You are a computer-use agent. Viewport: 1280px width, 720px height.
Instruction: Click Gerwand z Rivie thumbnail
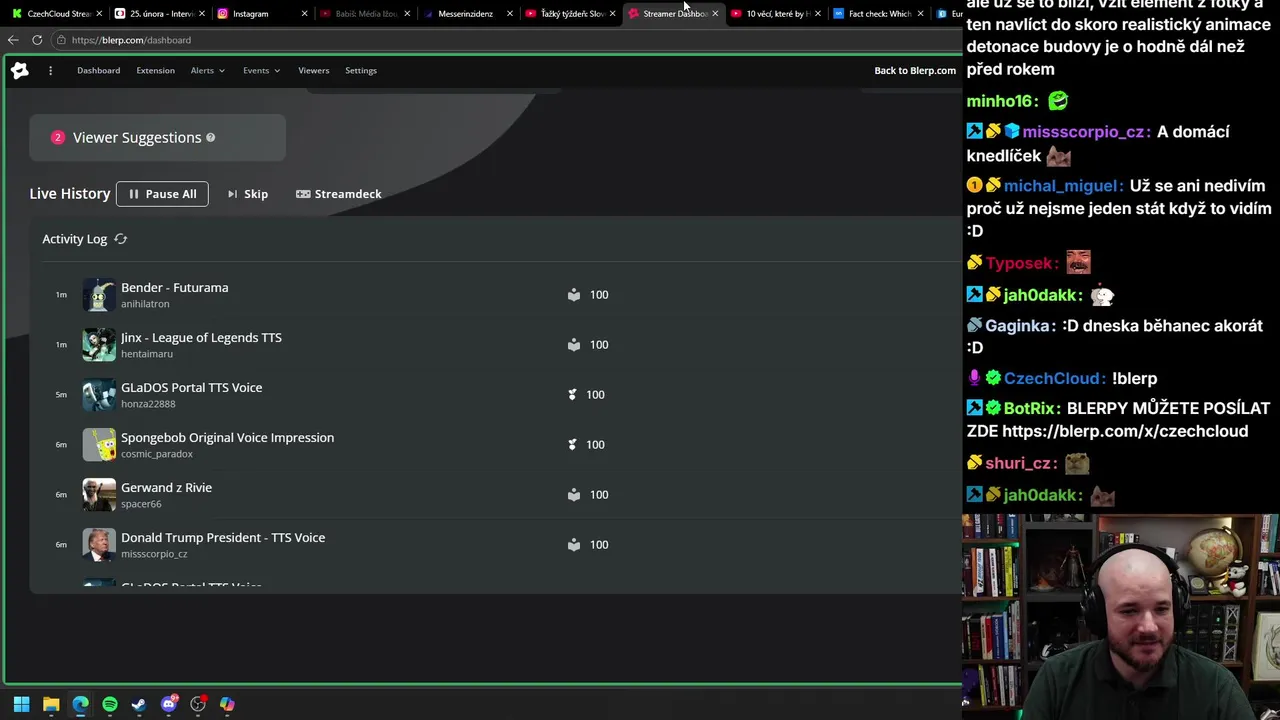(99, 495)
